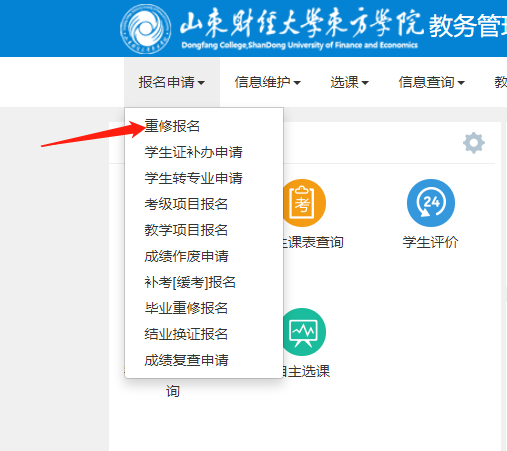Select 教学项目报名 from the list
507x451 pixels.
(186, 230)
